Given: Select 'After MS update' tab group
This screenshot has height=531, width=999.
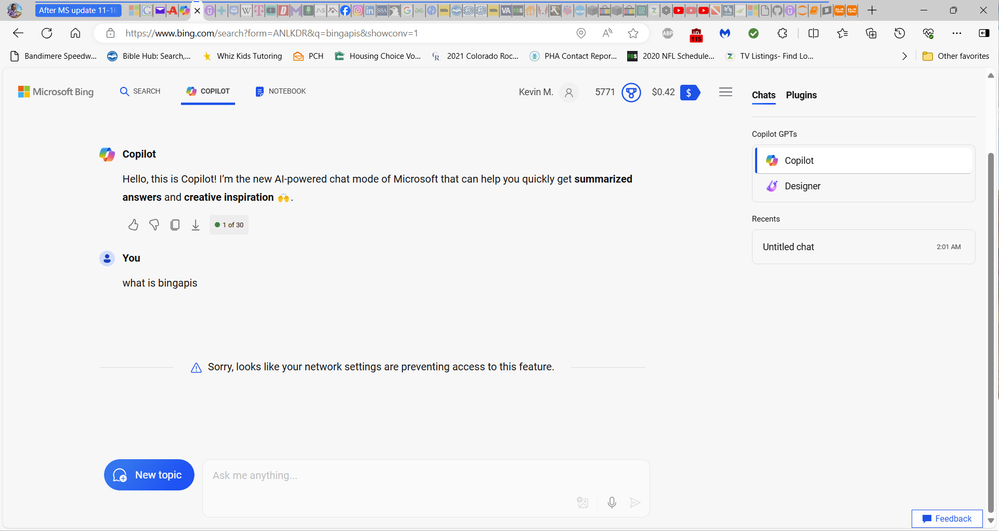Looking at the screenshot, I should (x=78, y=10).
